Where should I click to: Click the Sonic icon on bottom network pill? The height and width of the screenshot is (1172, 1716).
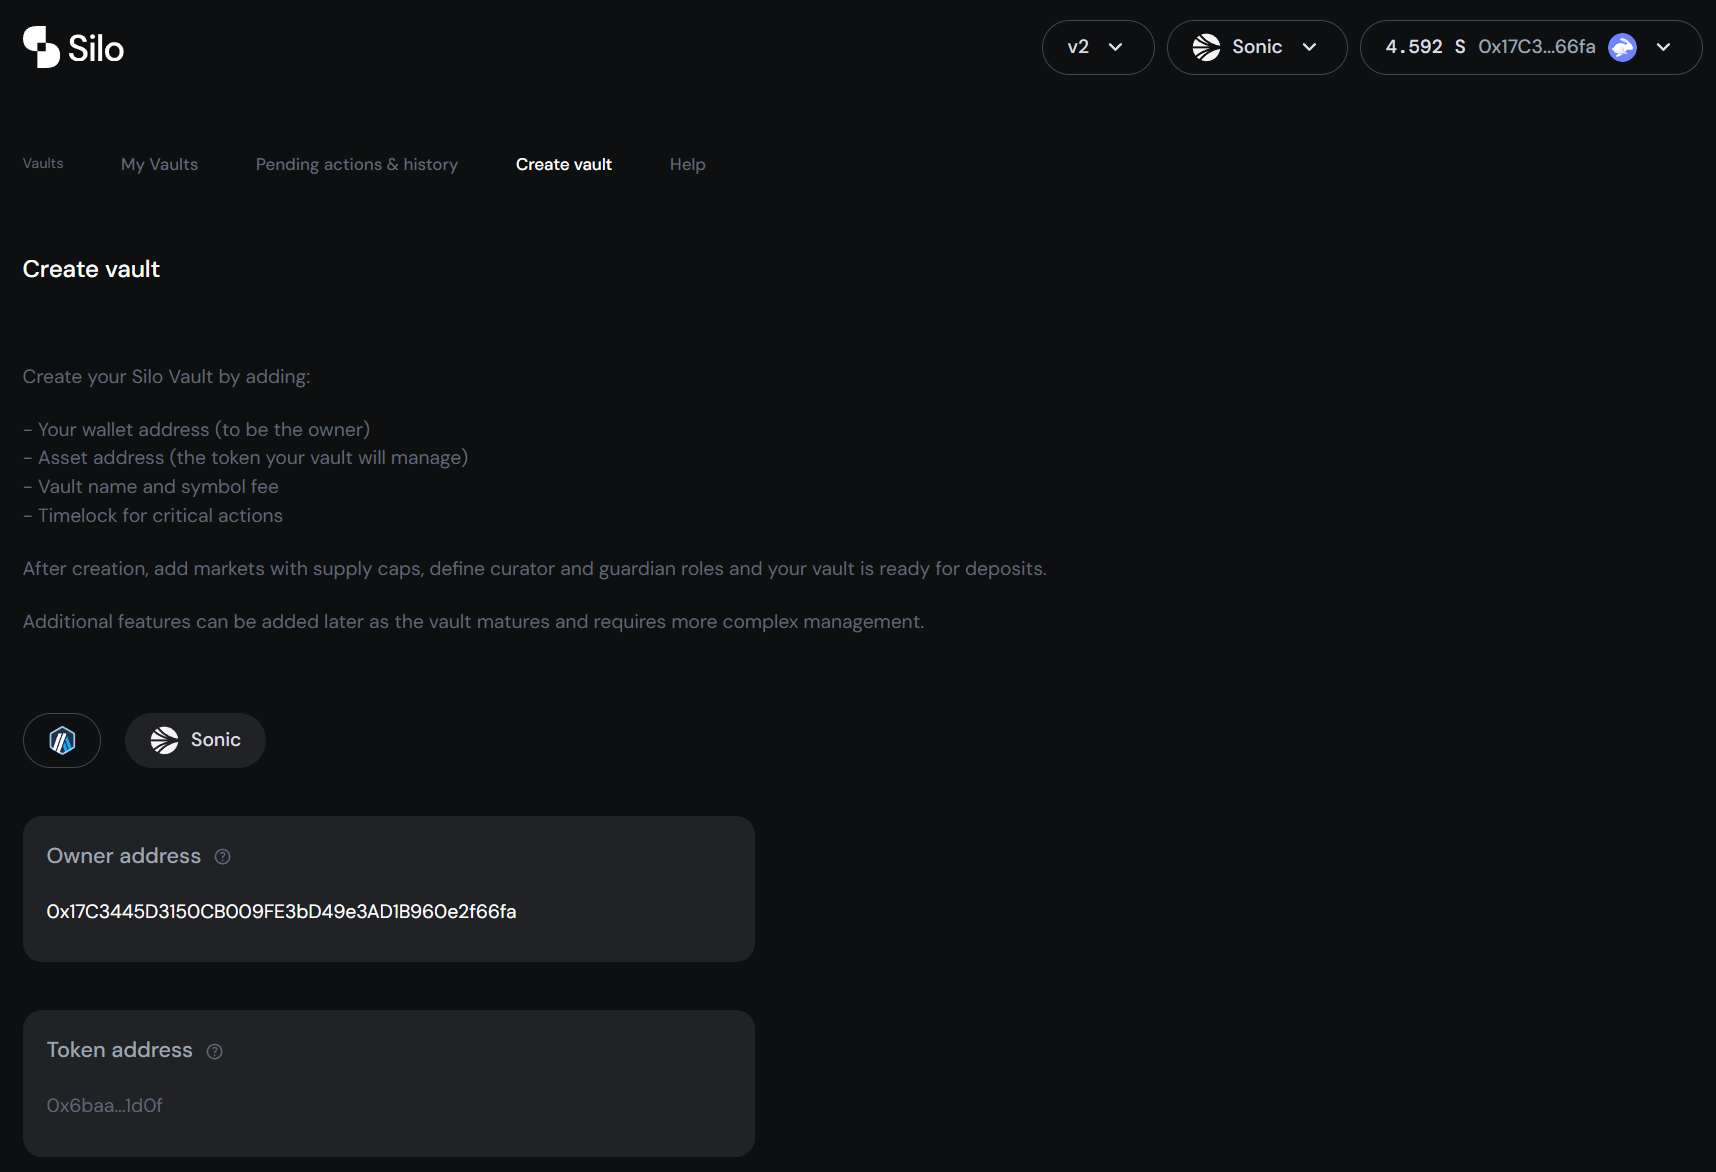tap(163, 740)
